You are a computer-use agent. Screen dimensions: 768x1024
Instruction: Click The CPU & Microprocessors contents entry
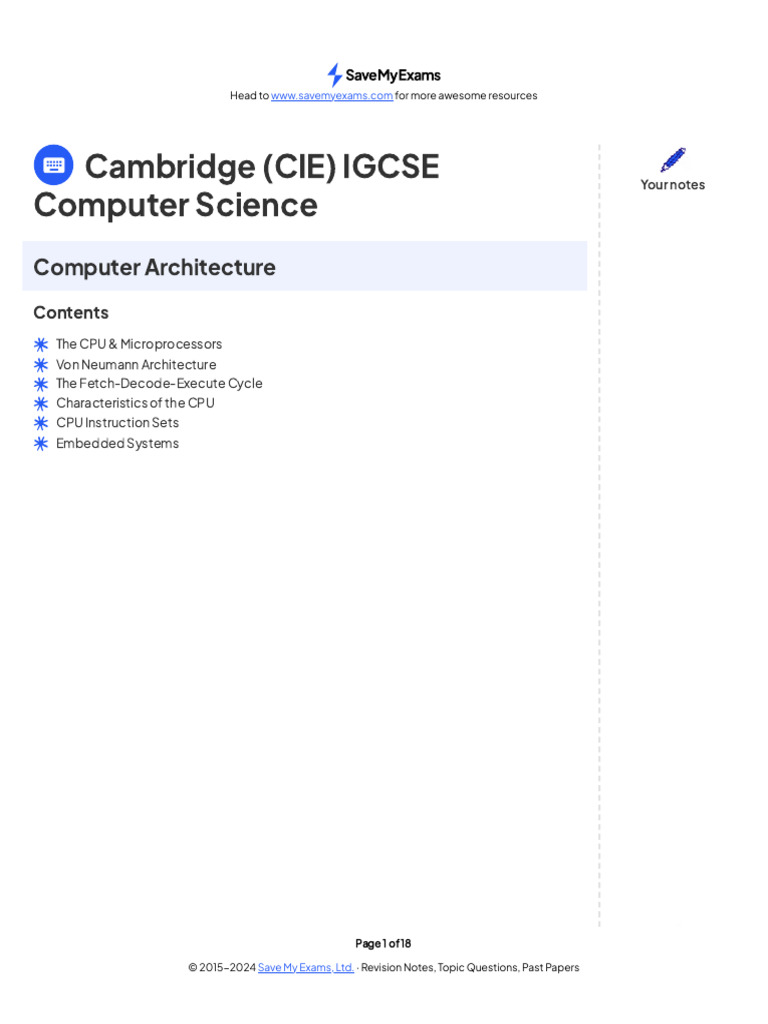(139, 344)
